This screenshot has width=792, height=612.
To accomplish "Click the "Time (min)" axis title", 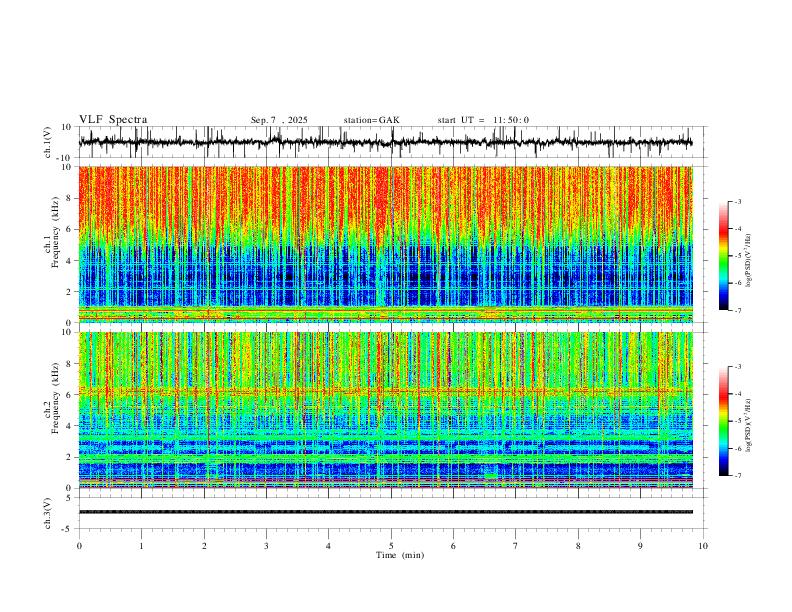I will [x=400, y=555].
